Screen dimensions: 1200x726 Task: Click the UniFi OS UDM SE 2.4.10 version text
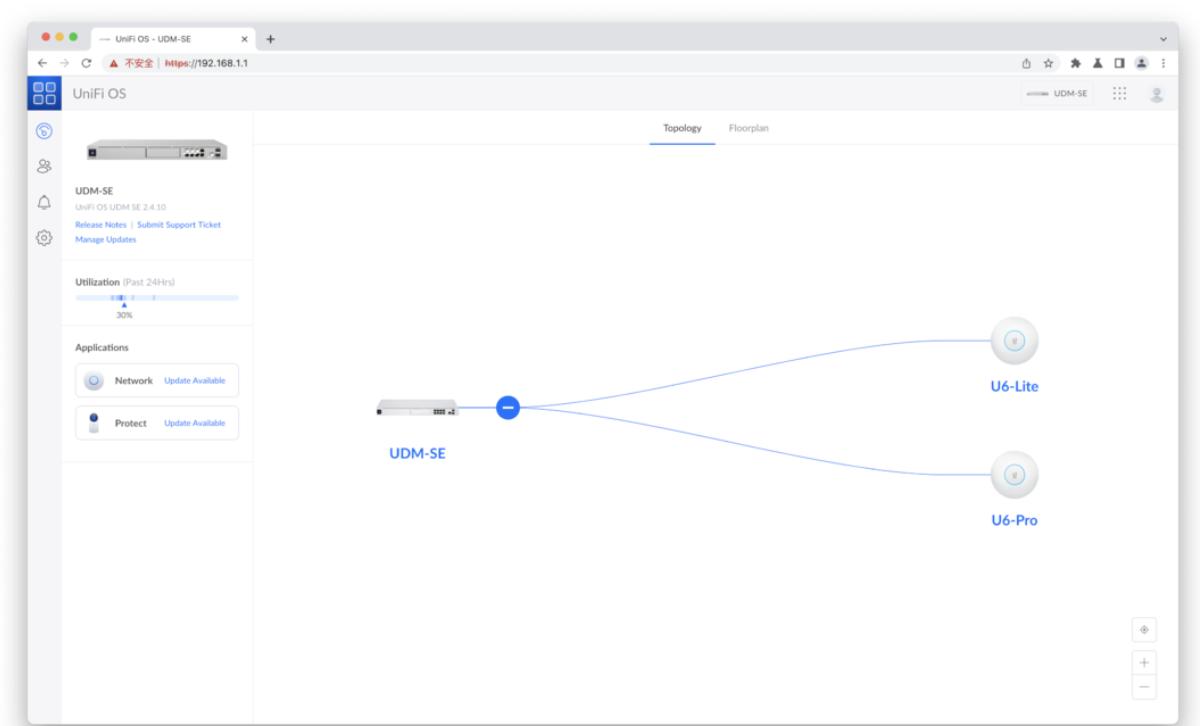click(x=121, y=207)
